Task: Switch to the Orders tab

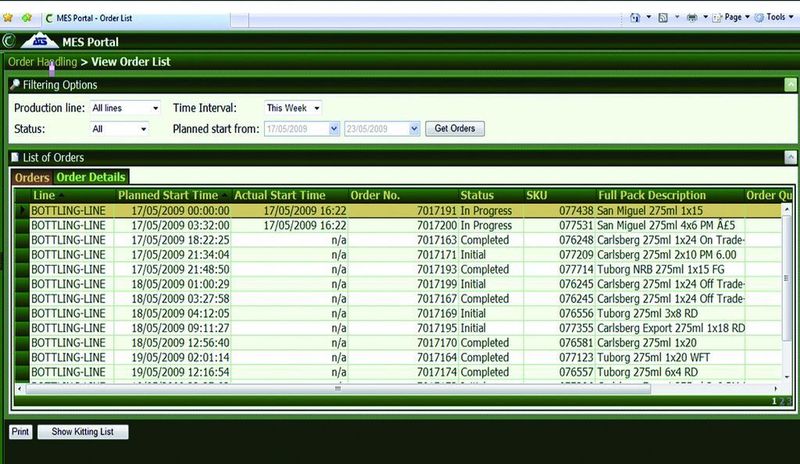Action: pyautogui.click(x=32, y=178)
